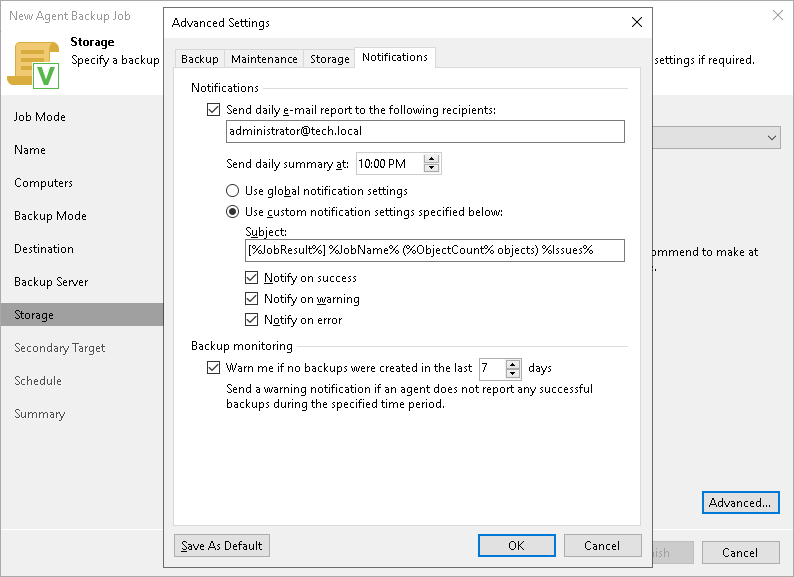Go to Computers wizard step
The image size is (794, 577).
click(44, 183)
